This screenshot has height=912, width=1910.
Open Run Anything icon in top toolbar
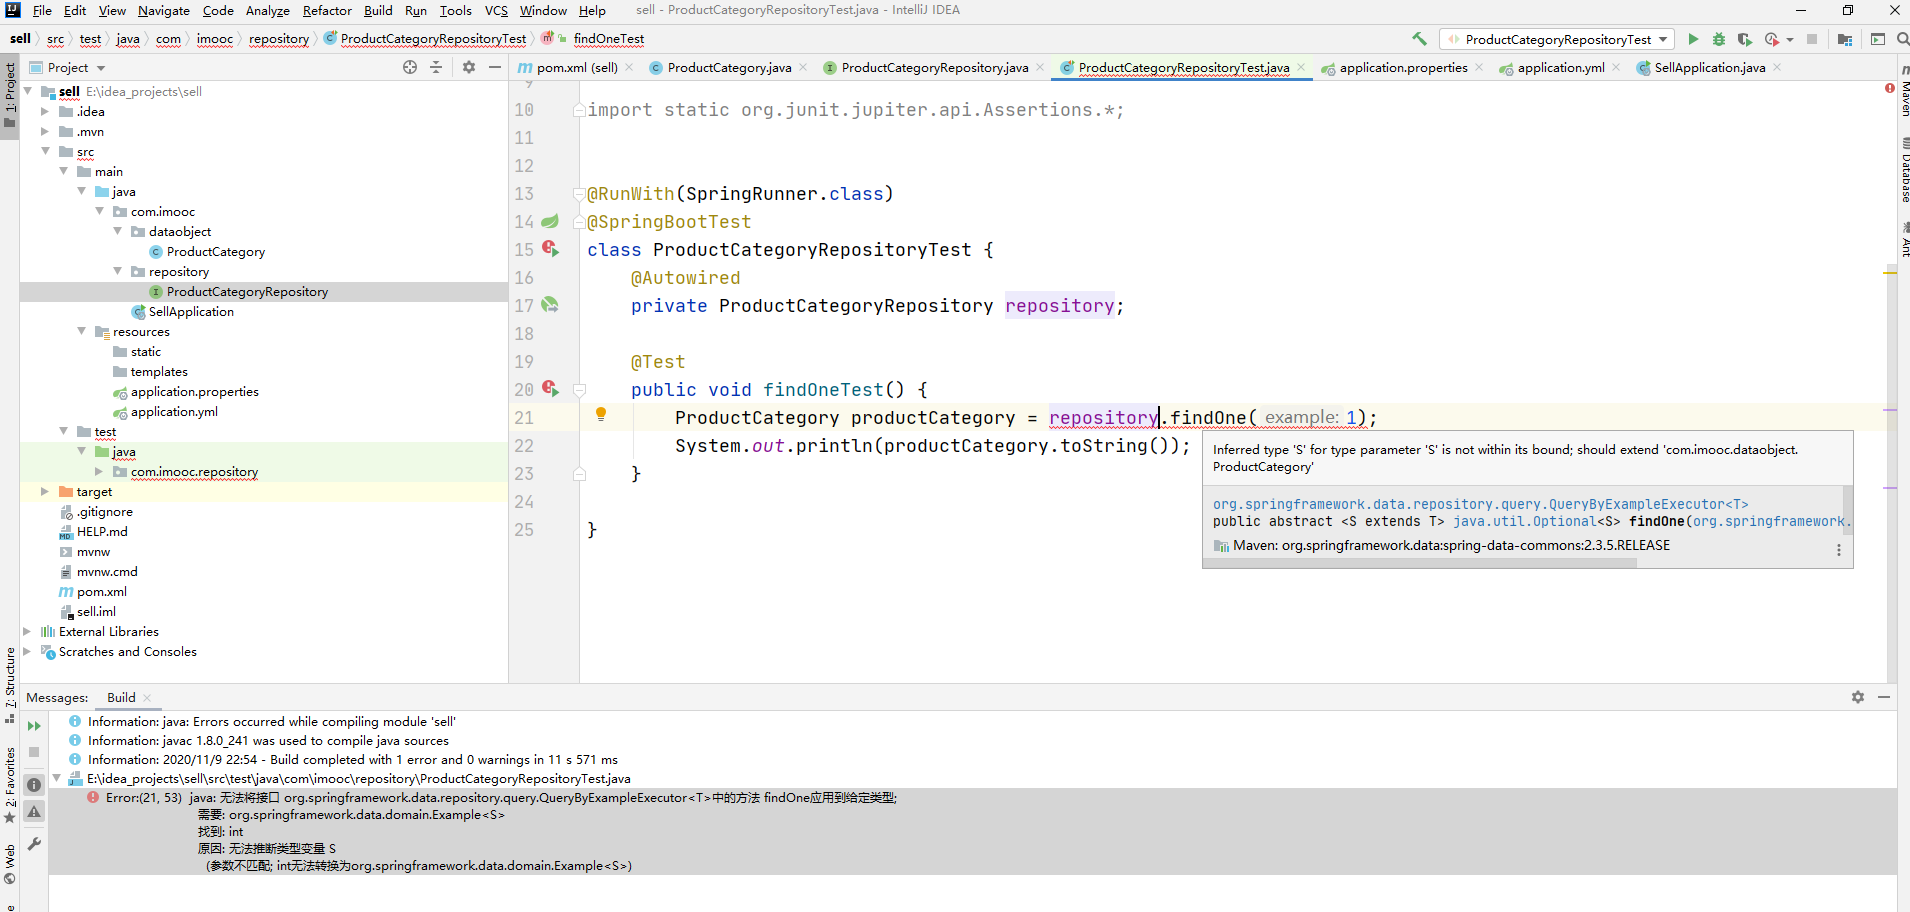click(x=1878, y=39)
